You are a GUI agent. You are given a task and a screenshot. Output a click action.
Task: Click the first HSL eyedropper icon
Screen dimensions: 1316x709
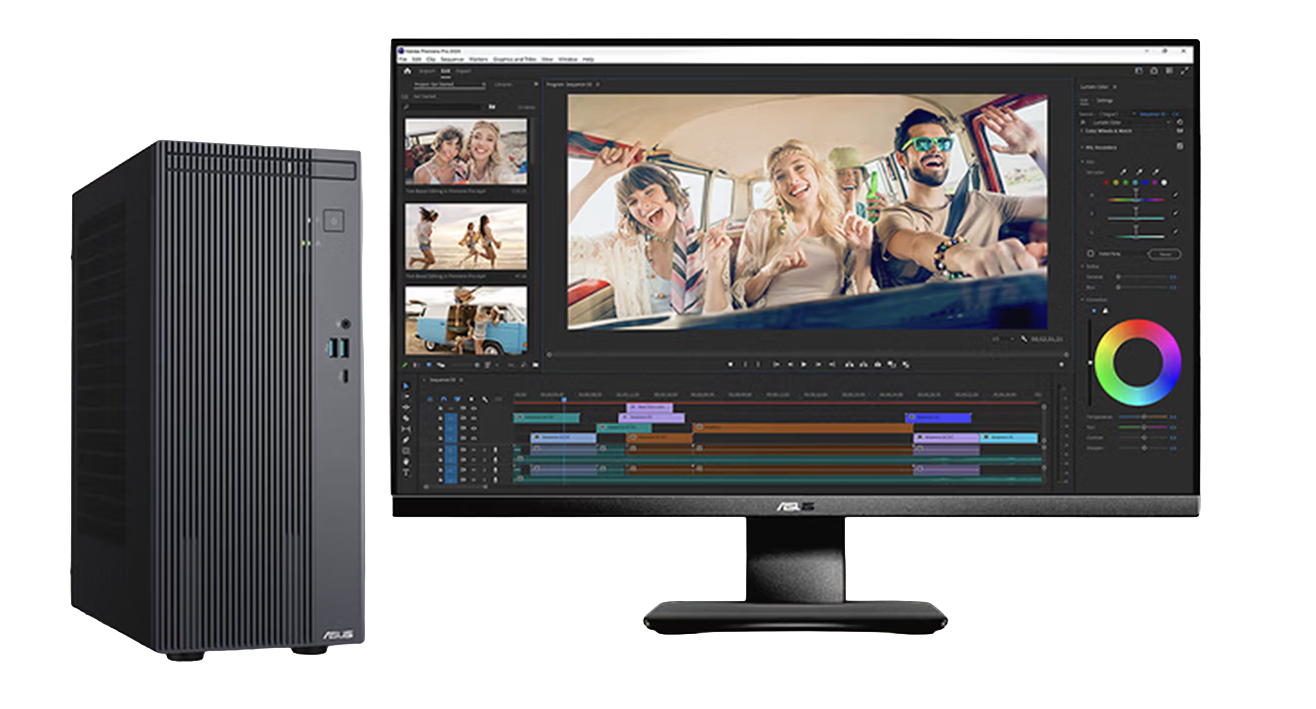coord(1122,172)
